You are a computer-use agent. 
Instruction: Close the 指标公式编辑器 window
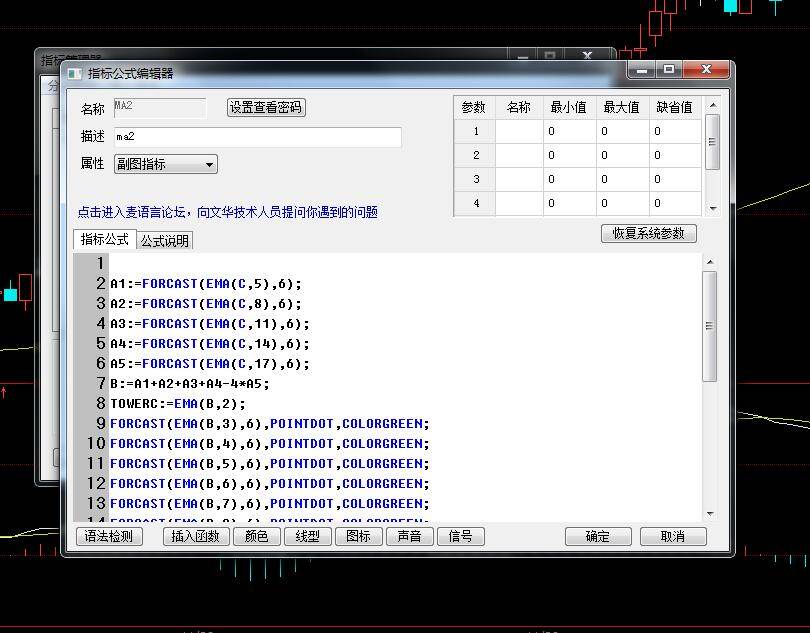coord(706,69)
